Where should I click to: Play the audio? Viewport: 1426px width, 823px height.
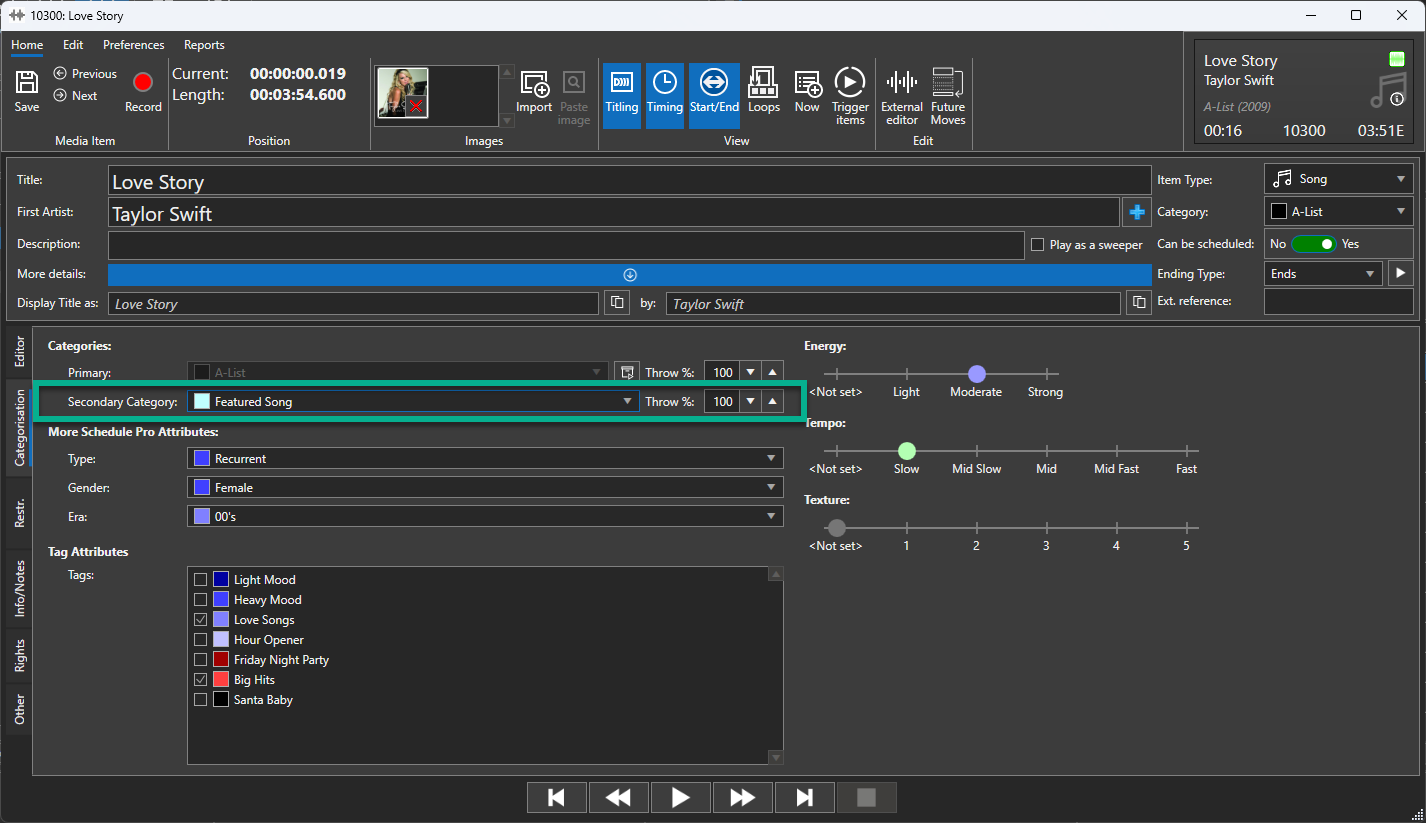(681, 797)
